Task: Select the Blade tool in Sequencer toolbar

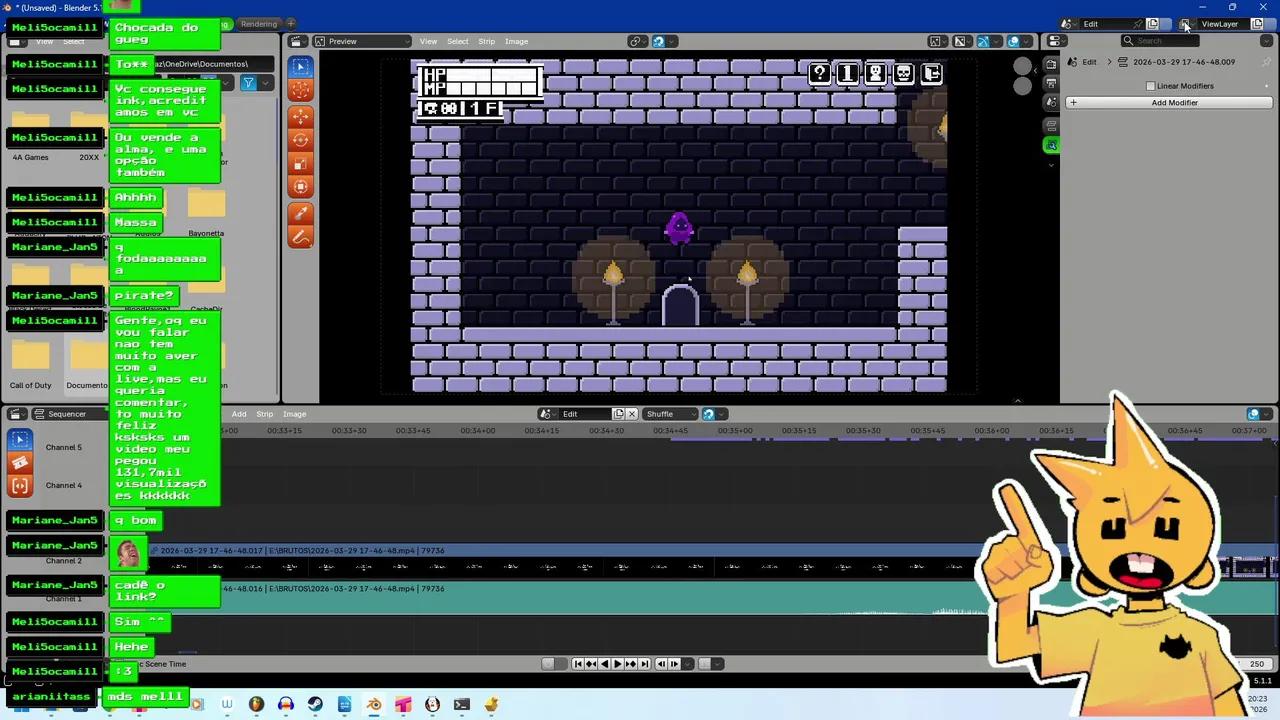Action: pos(20,463)
